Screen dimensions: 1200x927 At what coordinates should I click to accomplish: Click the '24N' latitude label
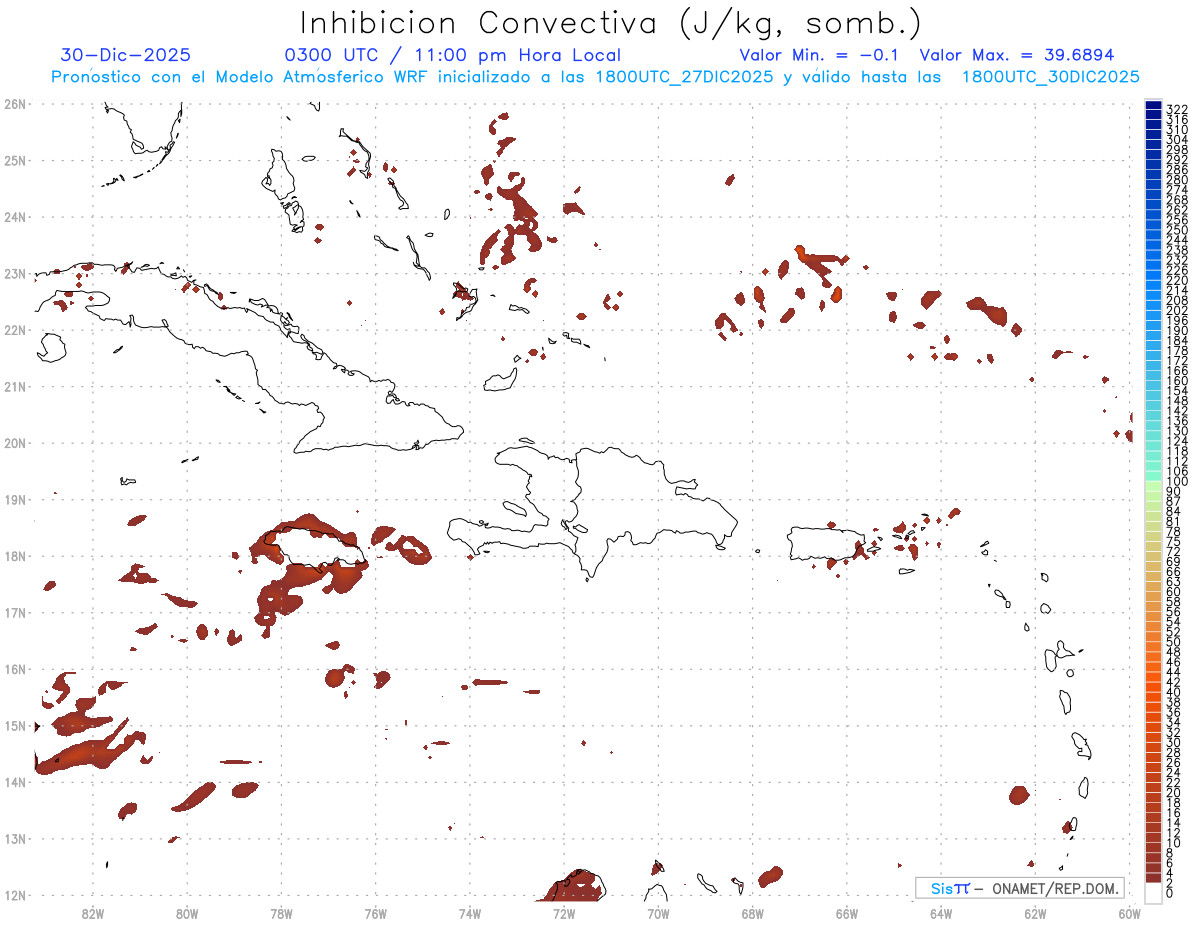[15, 217]
